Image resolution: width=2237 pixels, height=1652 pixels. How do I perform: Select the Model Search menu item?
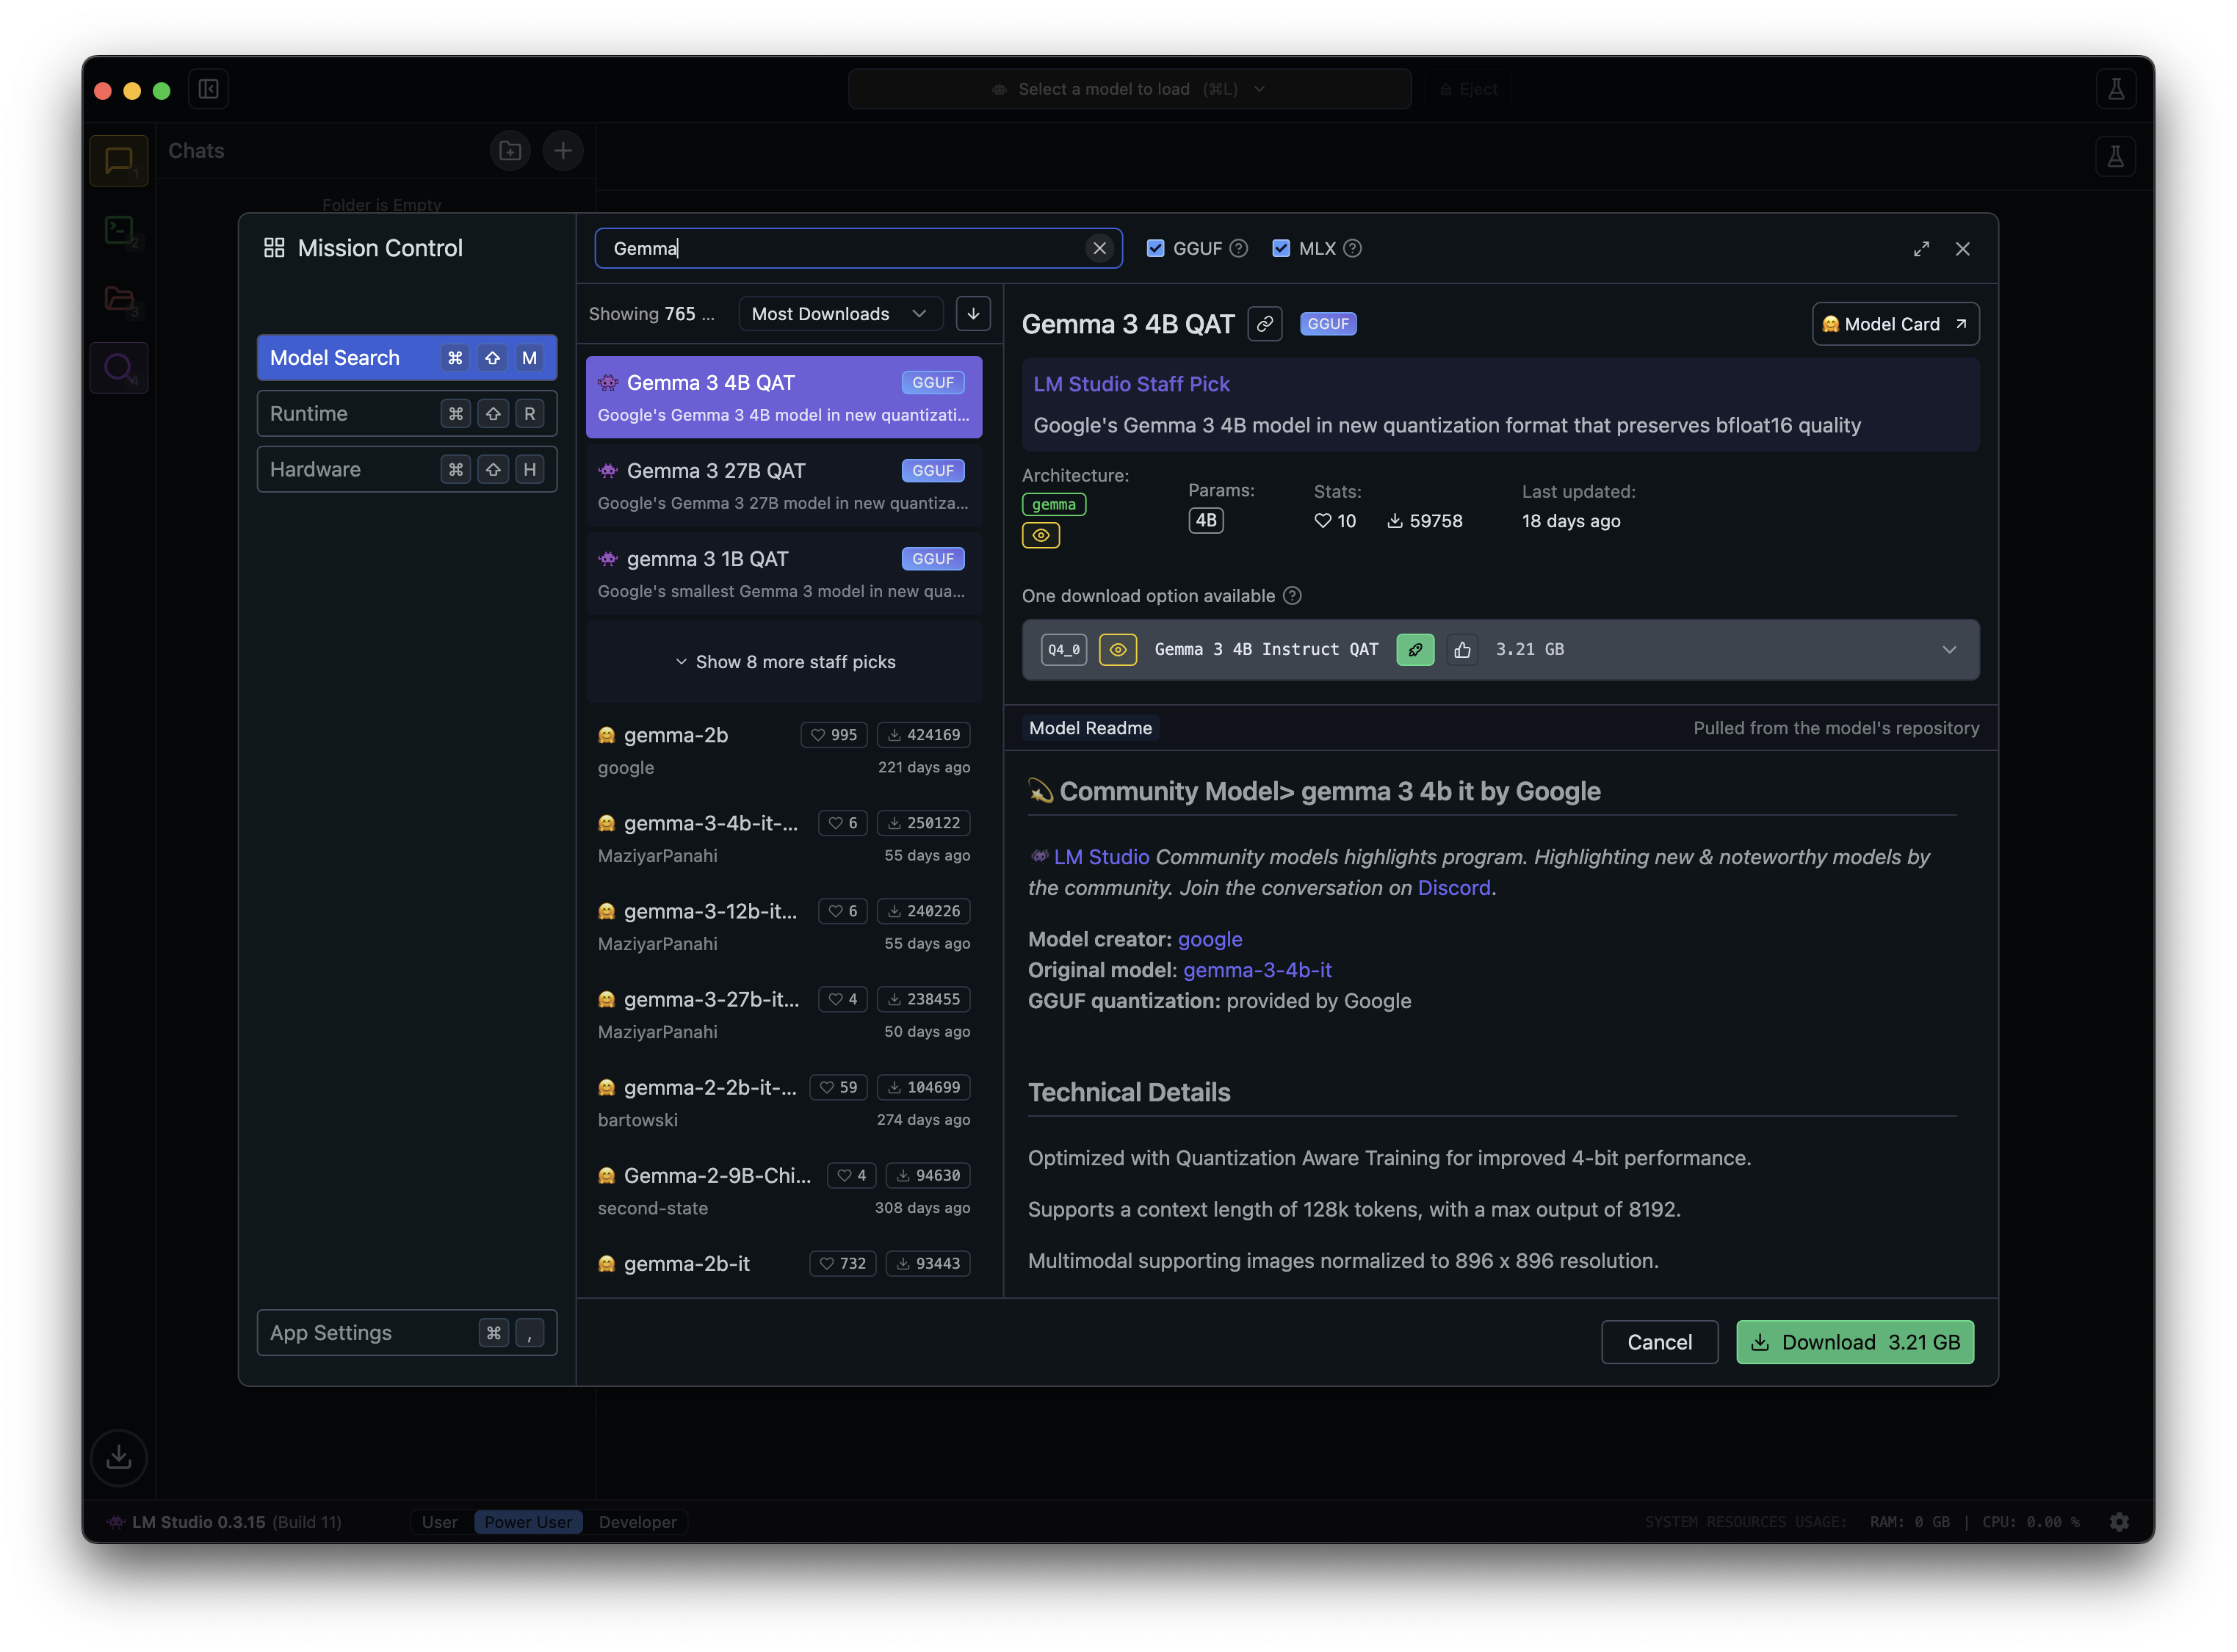[x=407, y=358]
